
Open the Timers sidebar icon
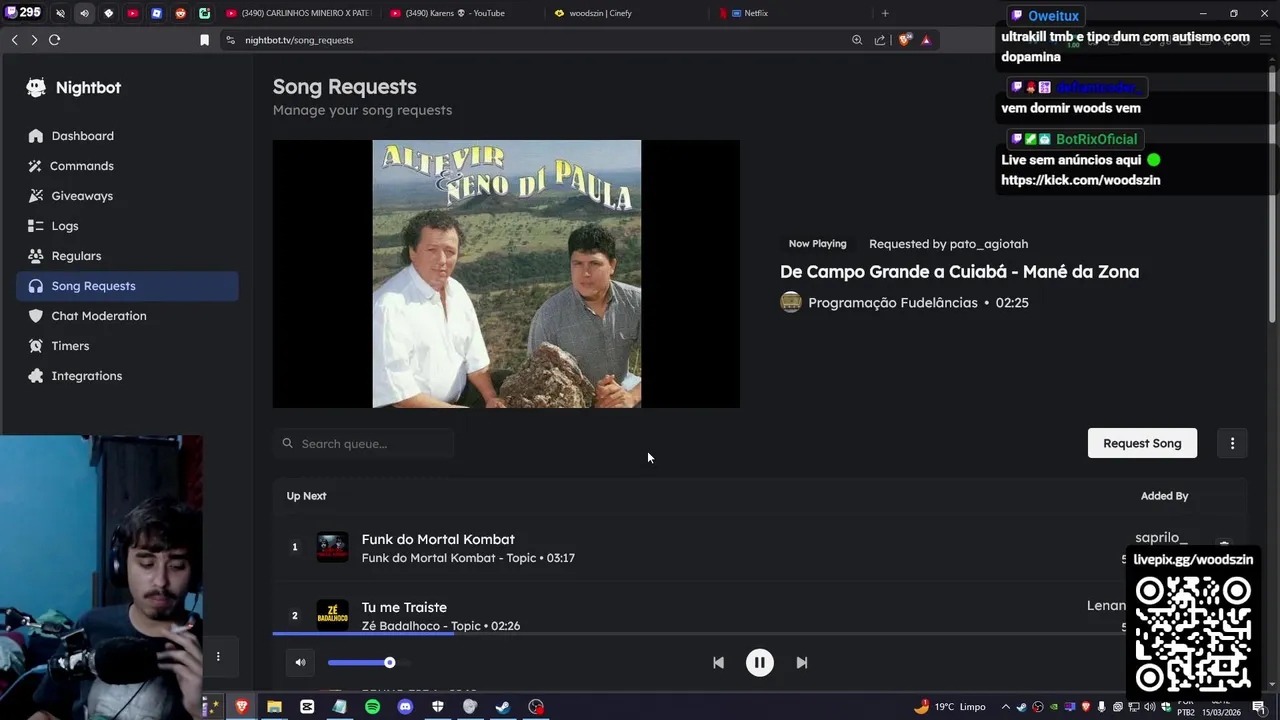point(36,346)
